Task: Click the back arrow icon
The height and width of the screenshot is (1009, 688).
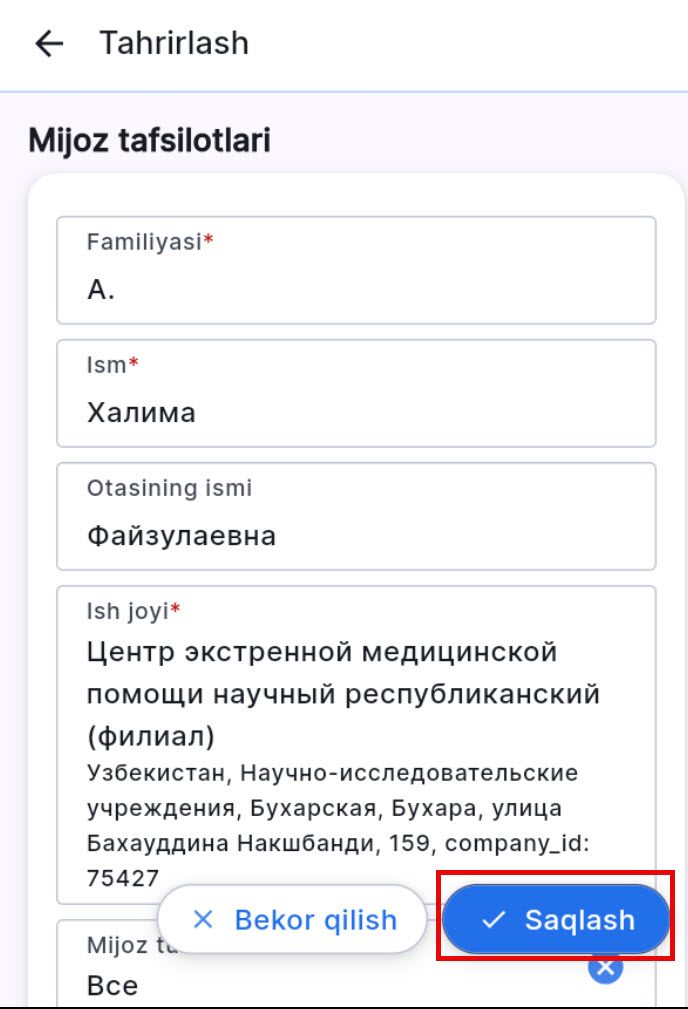Action: [x=47, y=42]
